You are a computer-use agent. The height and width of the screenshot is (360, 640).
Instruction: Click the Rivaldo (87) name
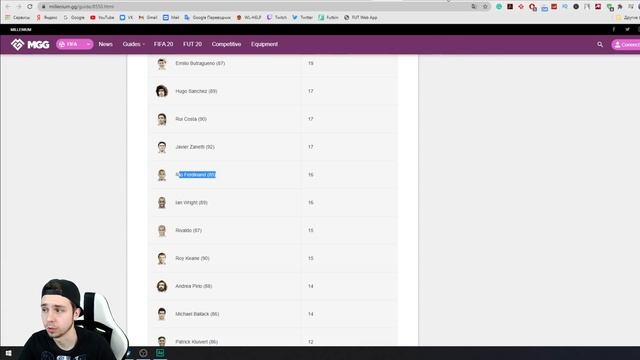[189, 230]
